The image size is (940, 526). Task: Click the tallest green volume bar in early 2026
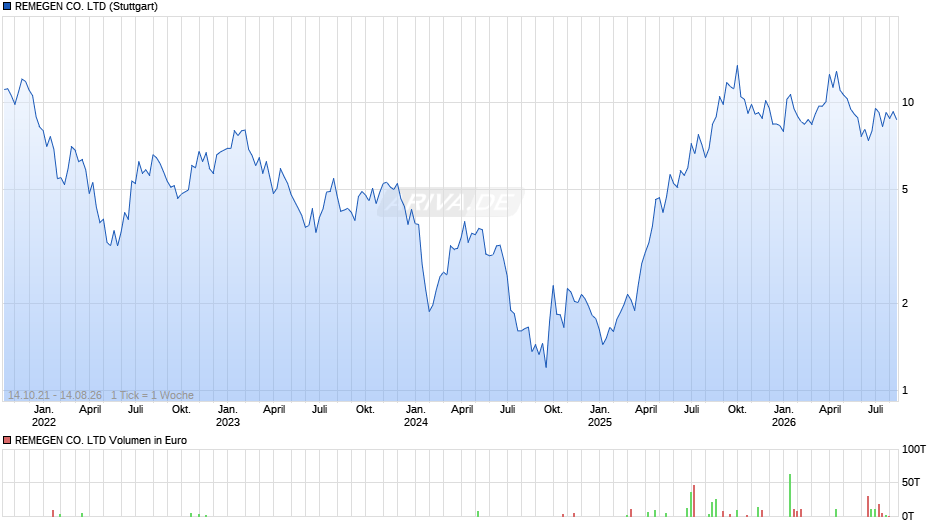tap(790, 495)
